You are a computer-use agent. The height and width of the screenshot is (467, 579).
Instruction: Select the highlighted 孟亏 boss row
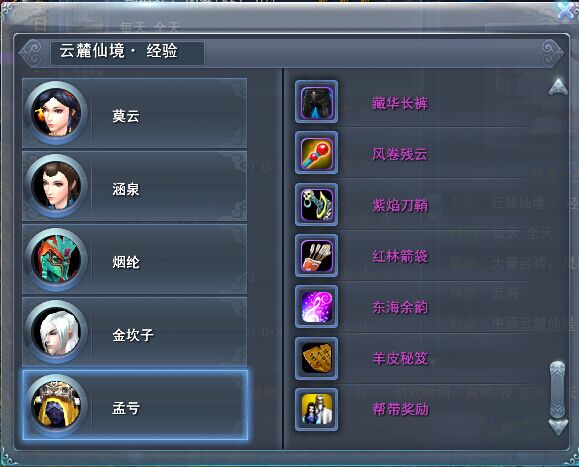click(x=134, y=405)
